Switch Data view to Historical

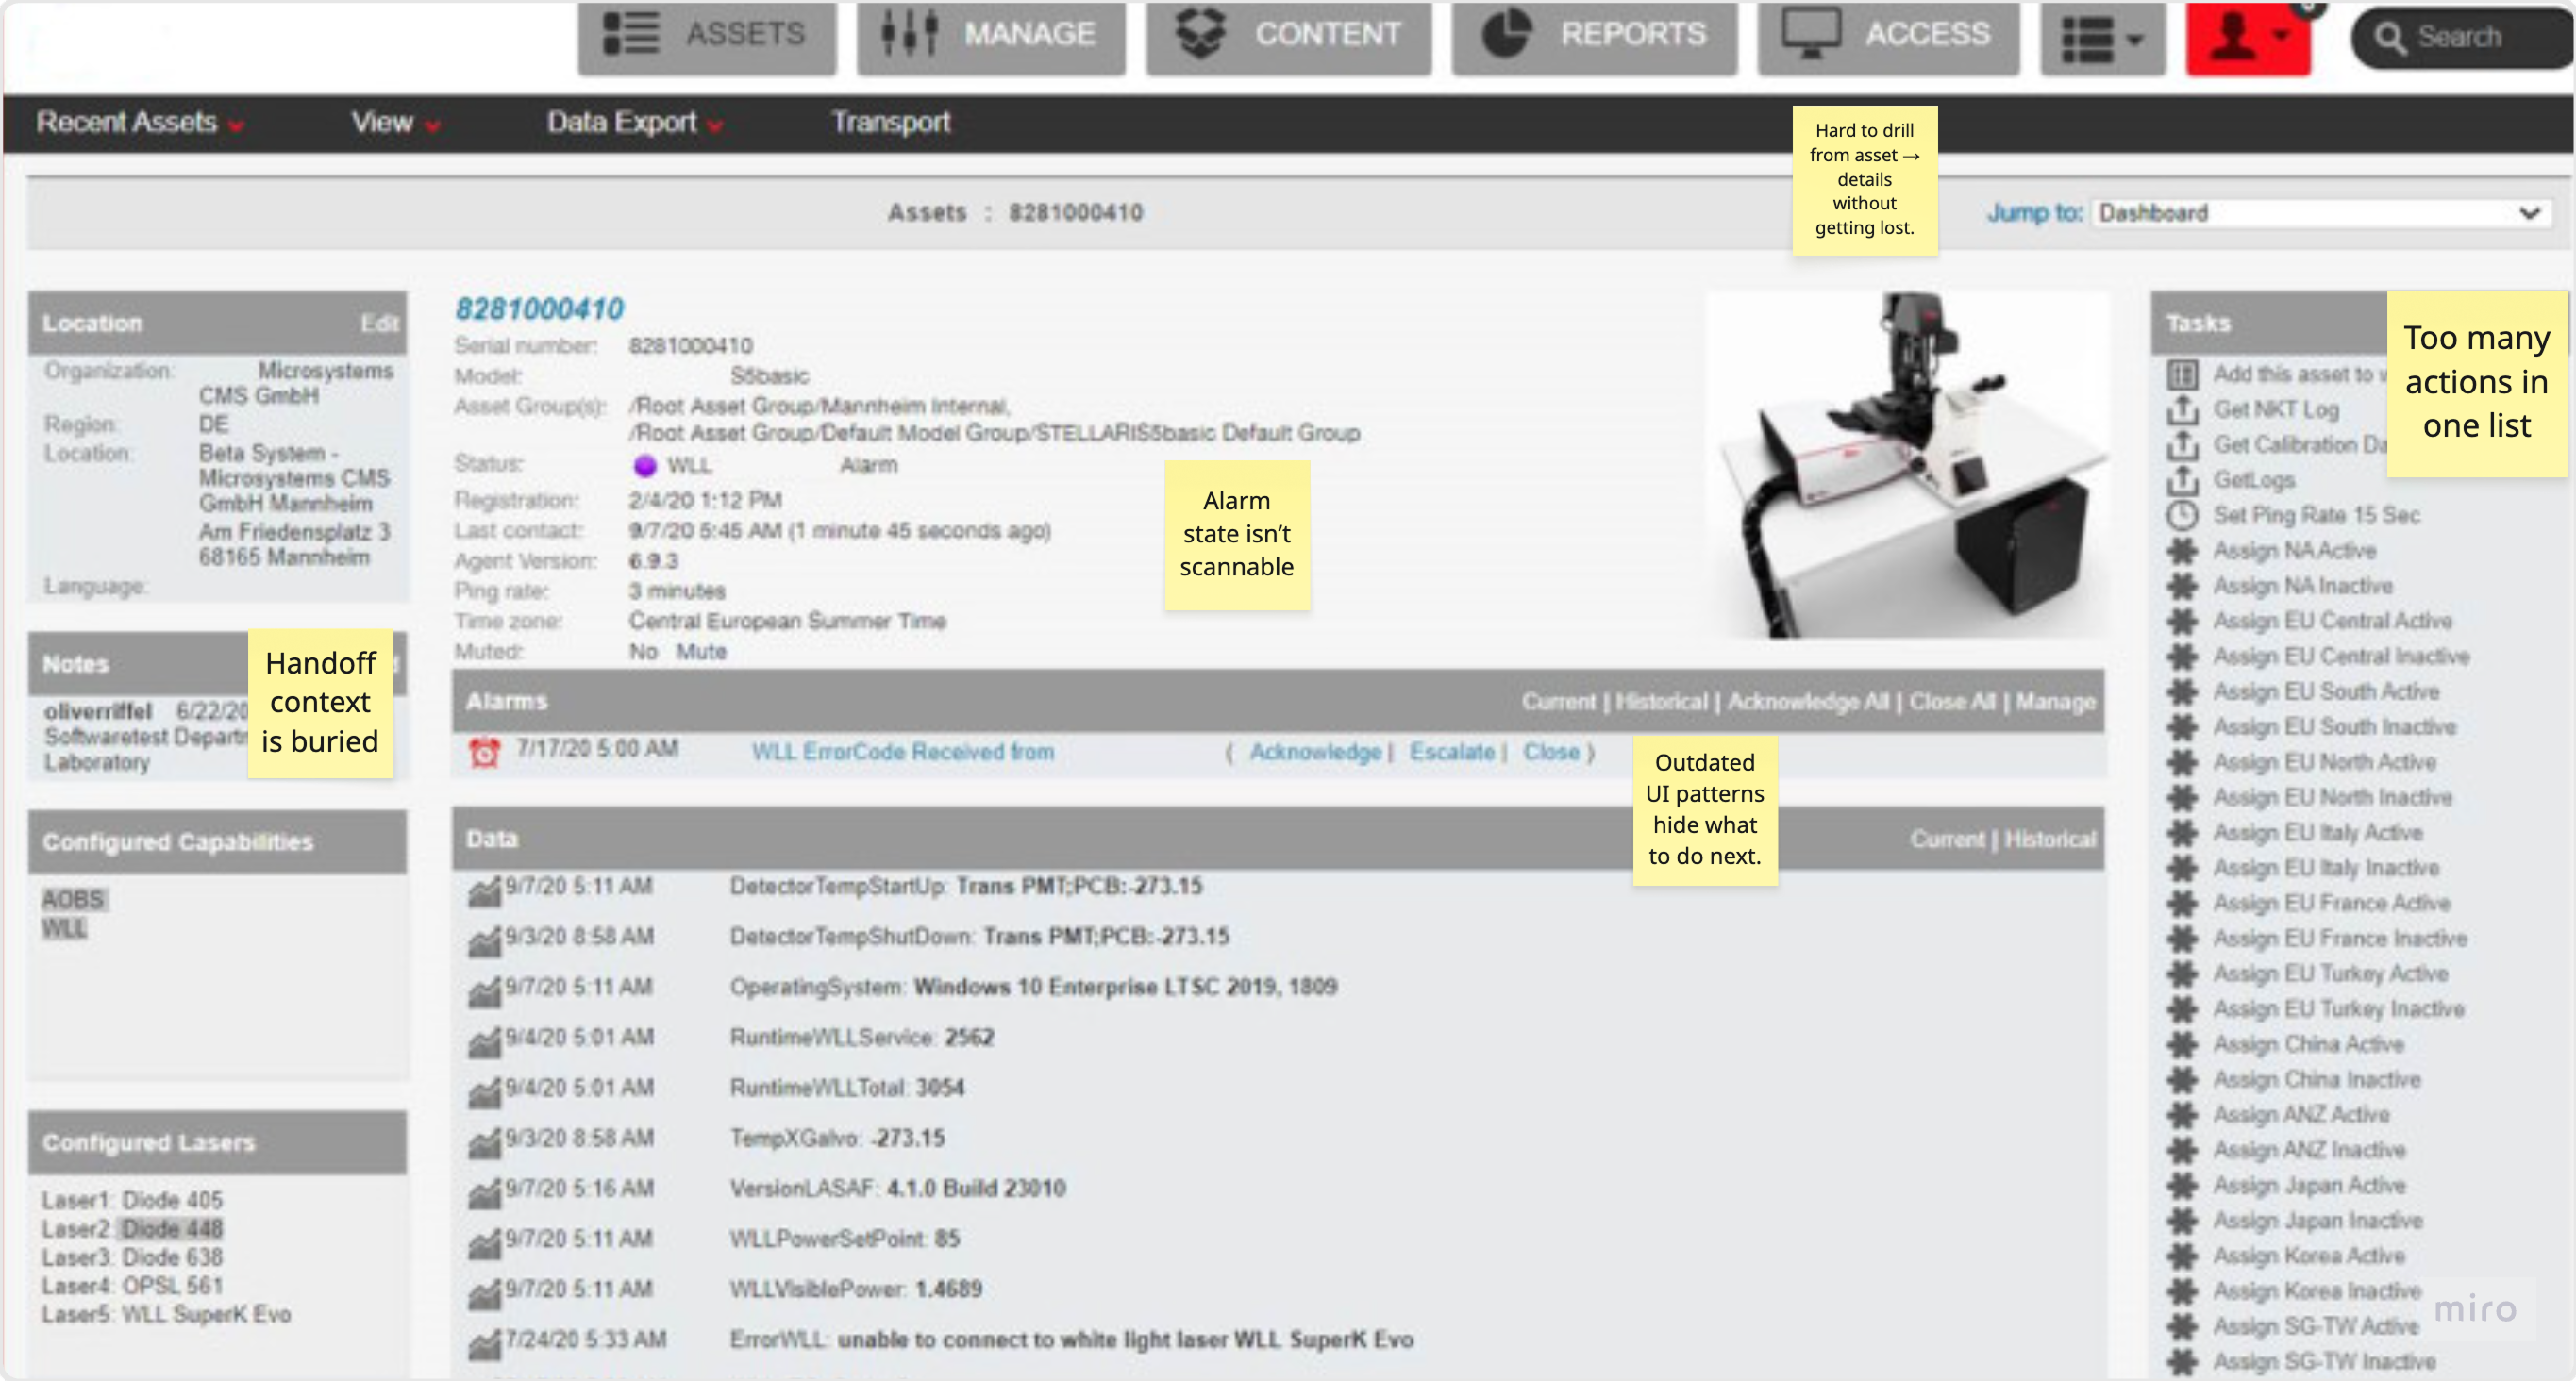(2050, 840)
